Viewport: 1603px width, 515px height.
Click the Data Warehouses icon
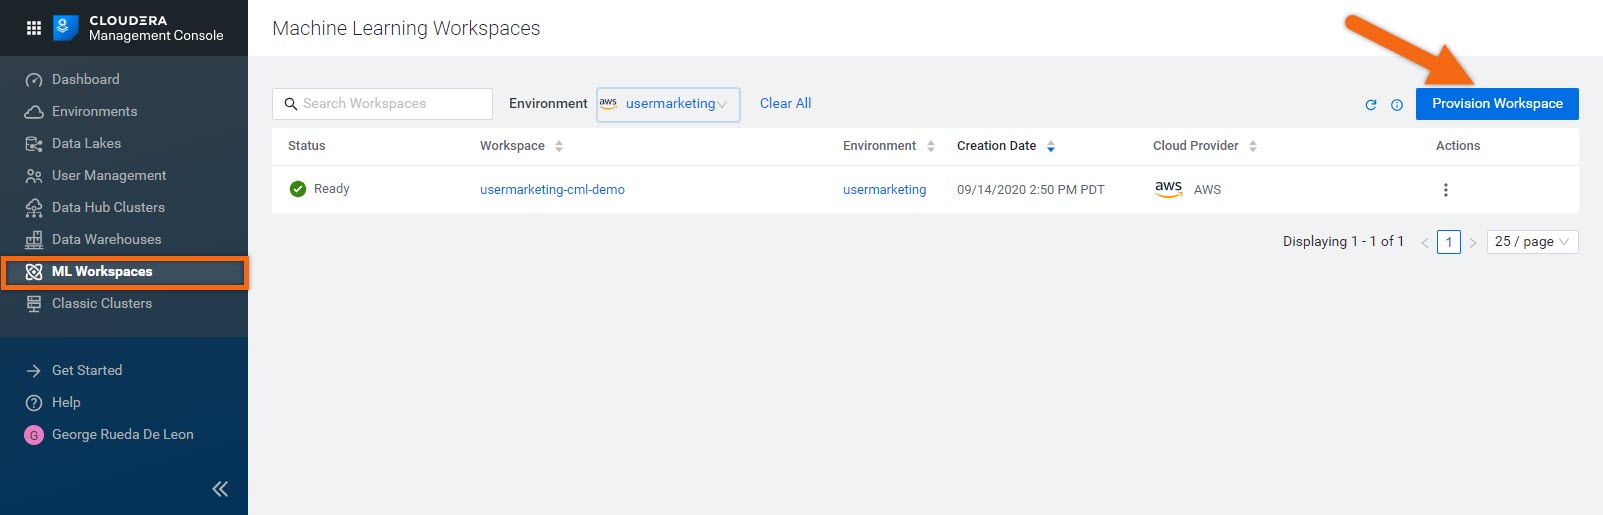coord(34,240)
